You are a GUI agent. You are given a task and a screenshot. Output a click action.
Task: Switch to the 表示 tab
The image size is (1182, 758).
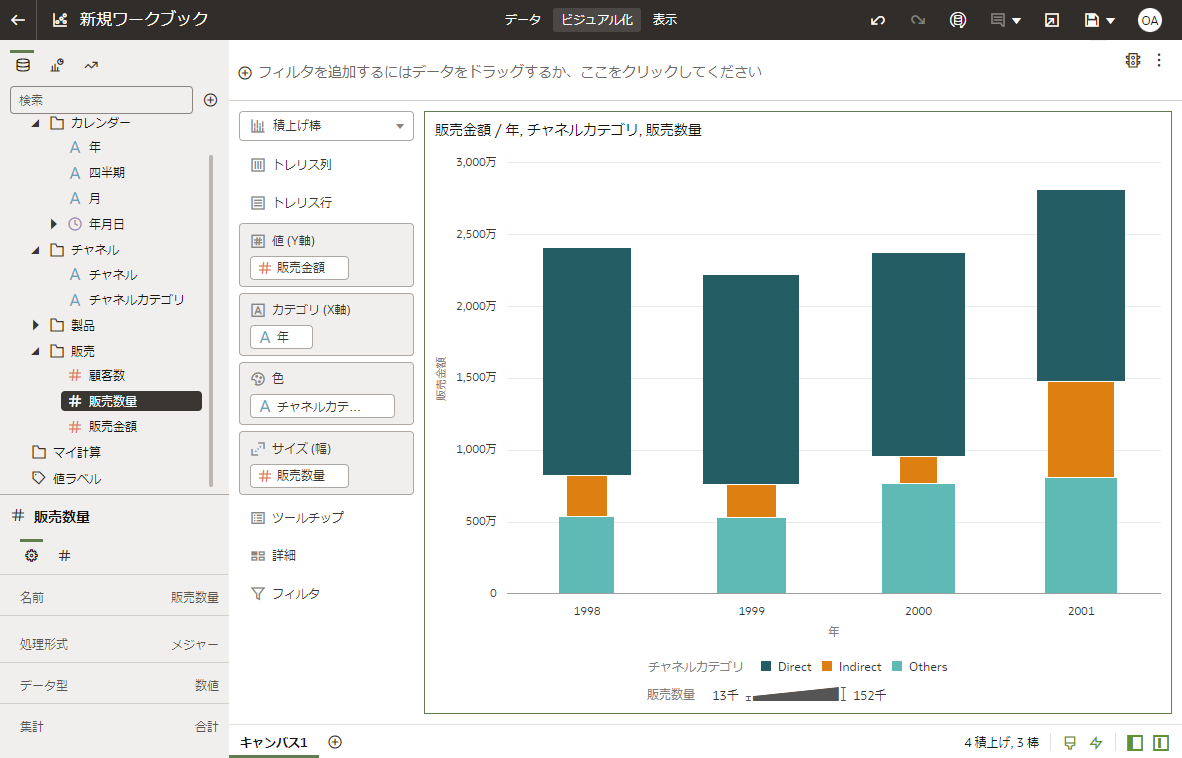[x=664, y=20]
